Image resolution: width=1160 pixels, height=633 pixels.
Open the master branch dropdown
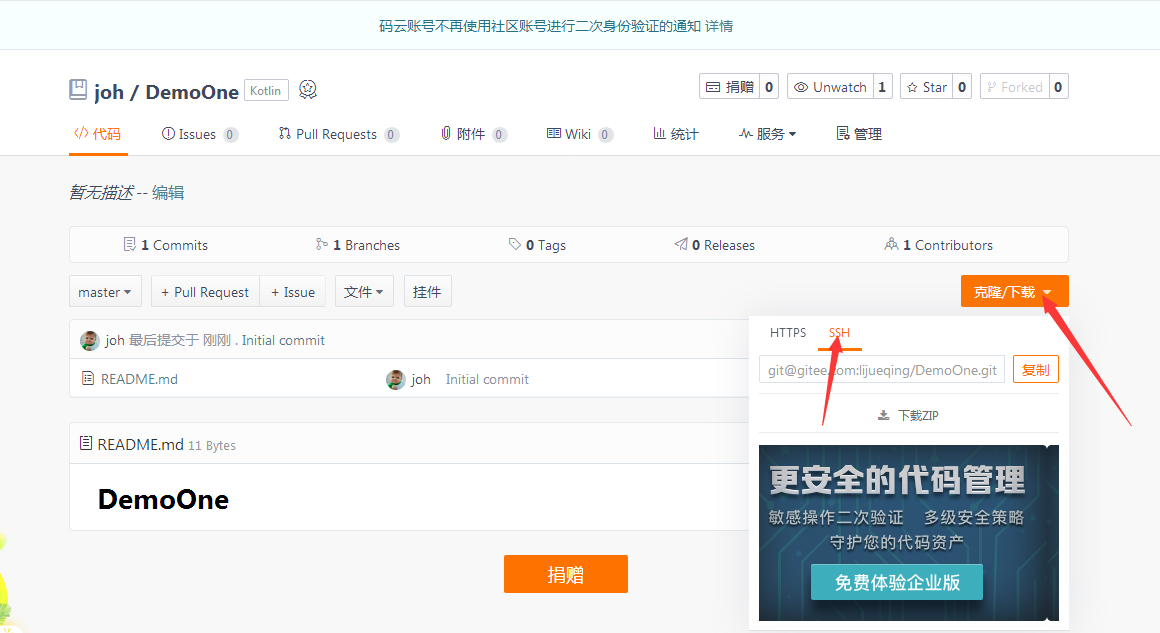pyautogui.click(x=105, y=291)
